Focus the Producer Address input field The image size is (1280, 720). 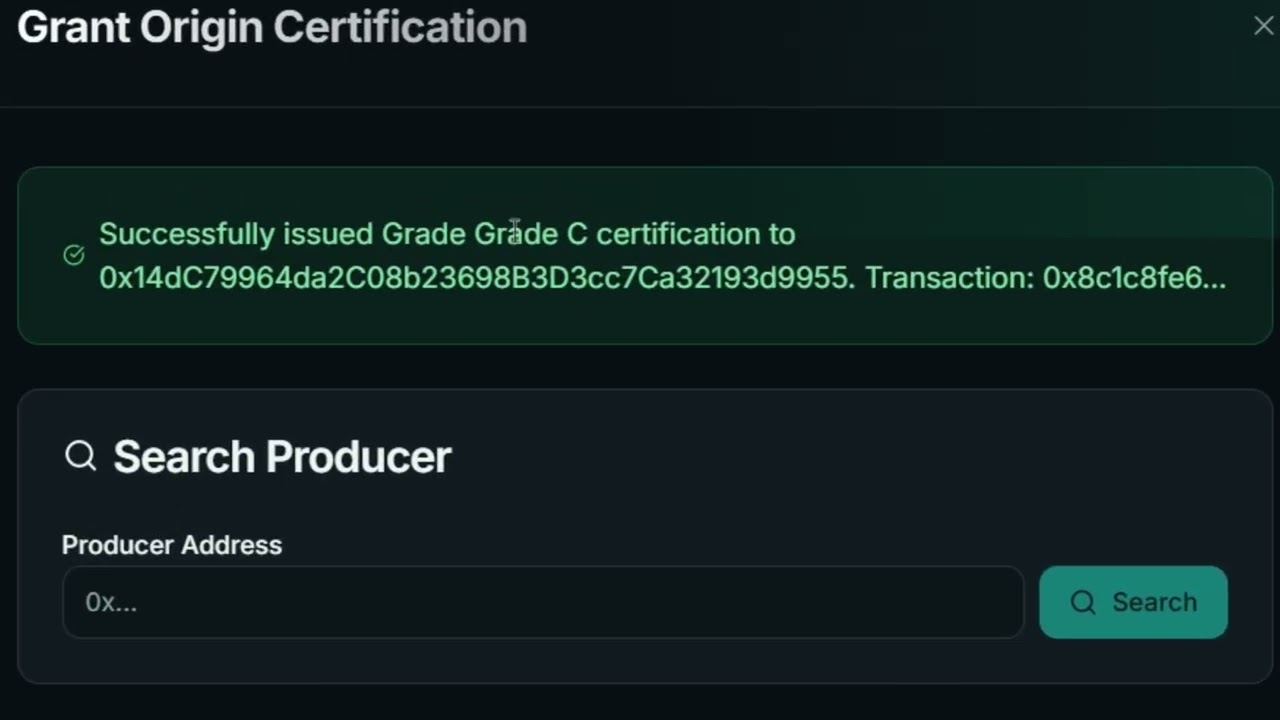pos(542,602)
